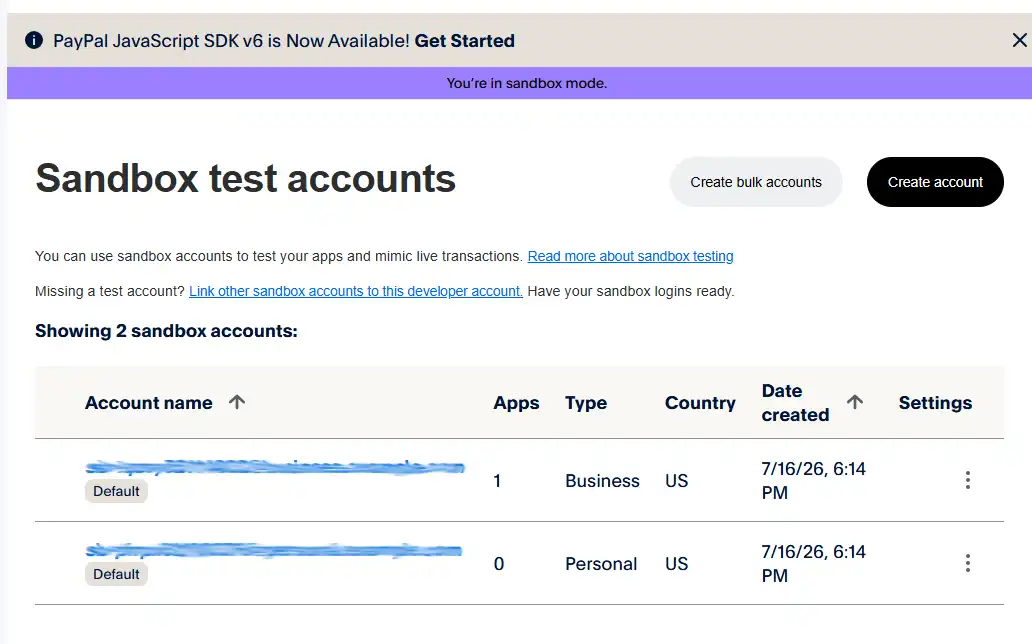1032x644 pixels.
Task: Click US country cell in Business row
Action: (676, 481)
